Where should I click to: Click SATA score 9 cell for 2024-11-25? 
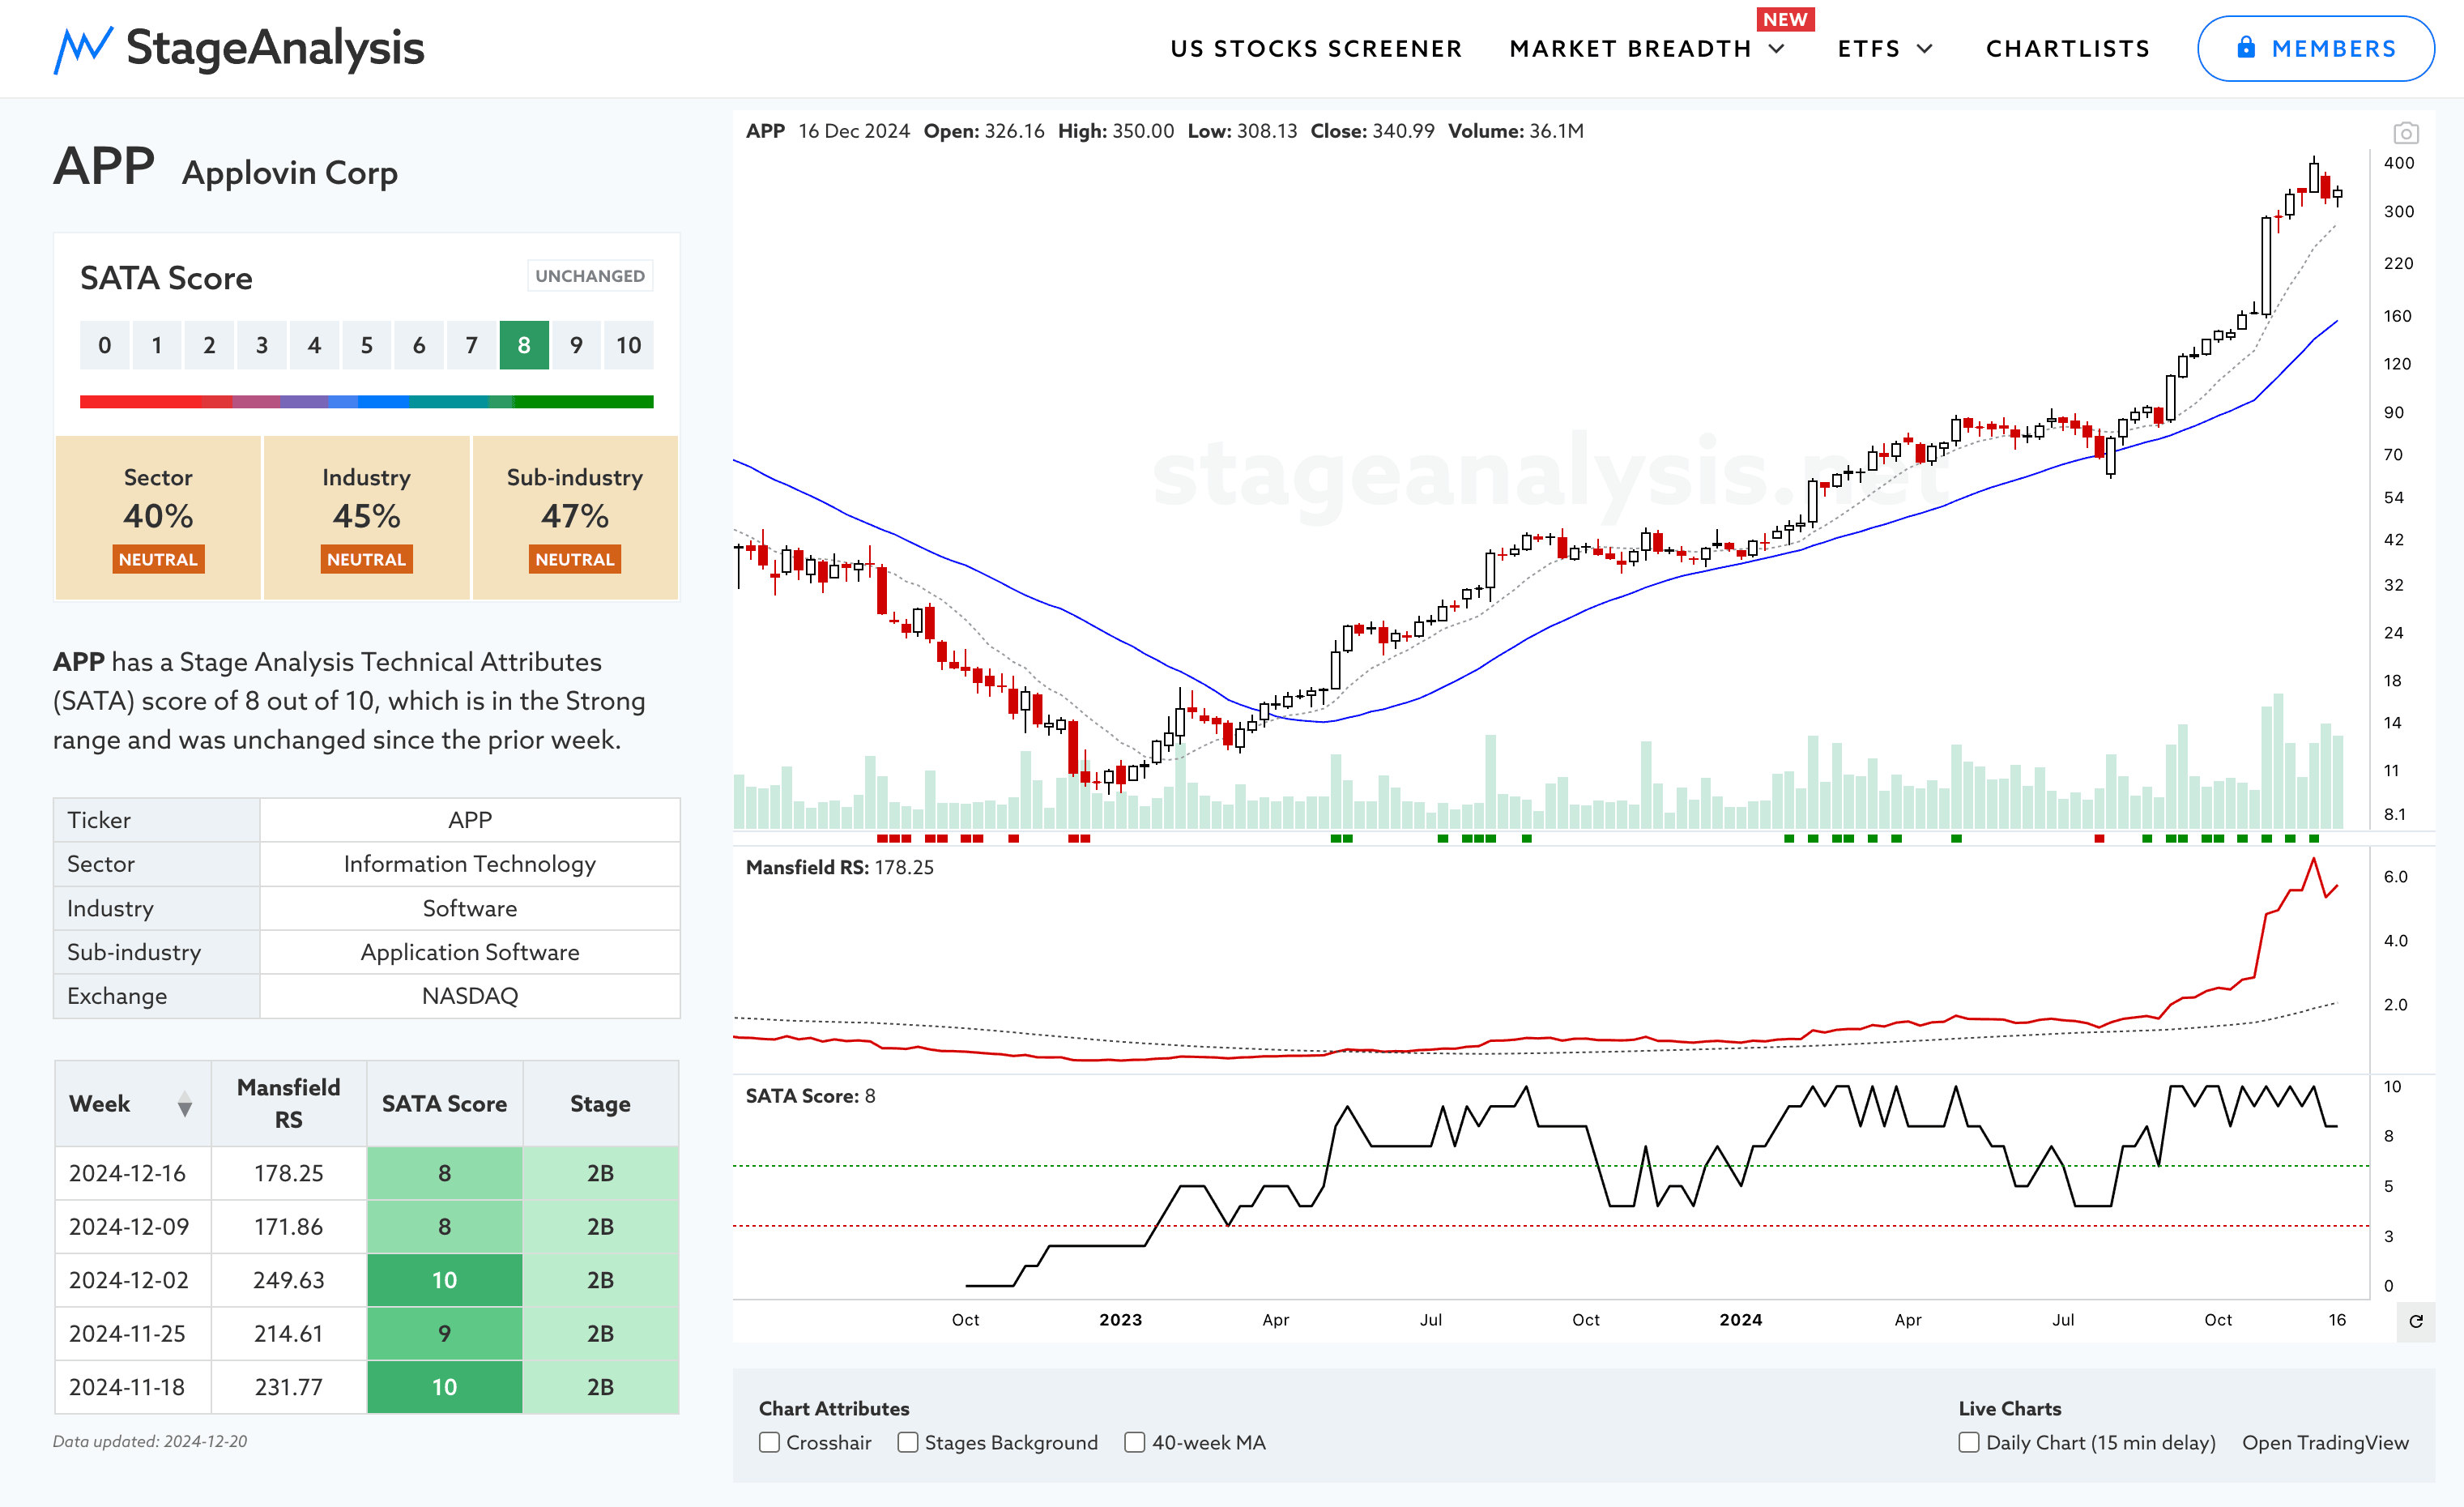[x=444, y=1333]
